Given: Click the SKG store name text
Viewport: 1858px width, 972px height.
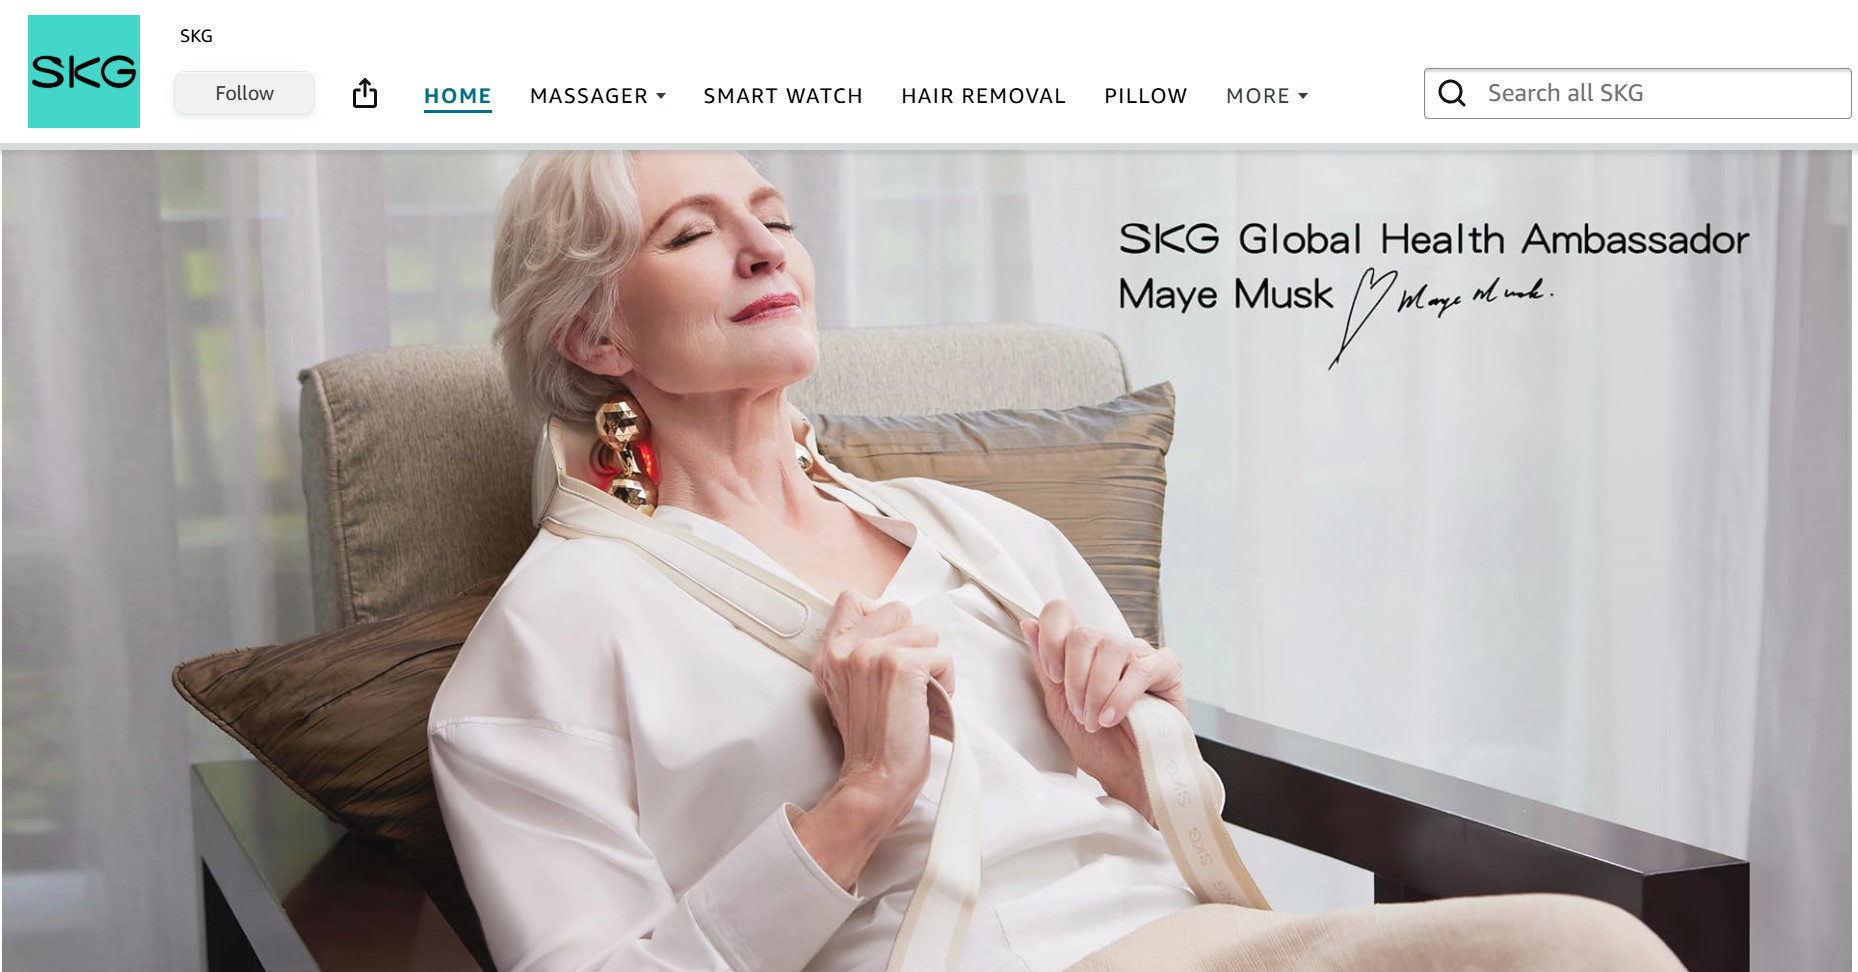Looking at the screenshot, I should [x=196, y=36].
